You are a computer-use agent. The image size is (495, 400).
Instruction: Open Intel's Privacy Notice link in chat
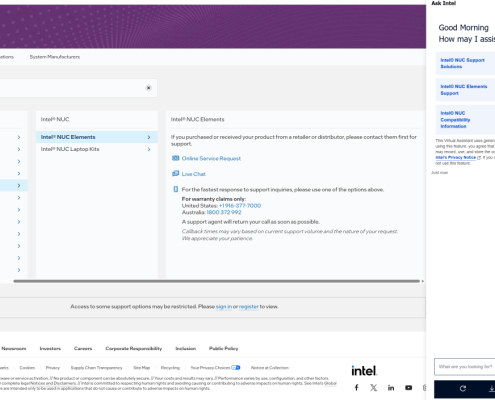coord(456,157)
